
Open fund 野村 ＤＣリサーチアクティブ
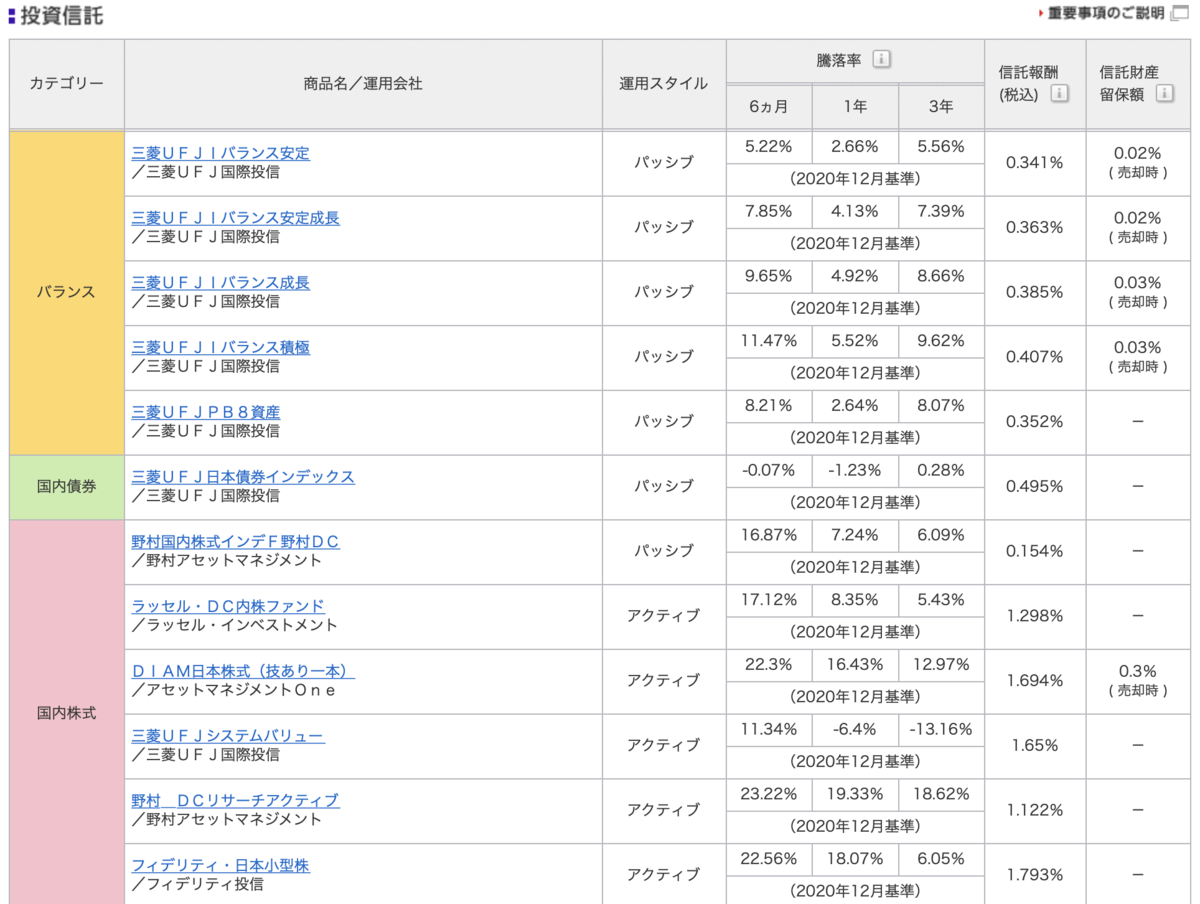click(x=235, y=801)
